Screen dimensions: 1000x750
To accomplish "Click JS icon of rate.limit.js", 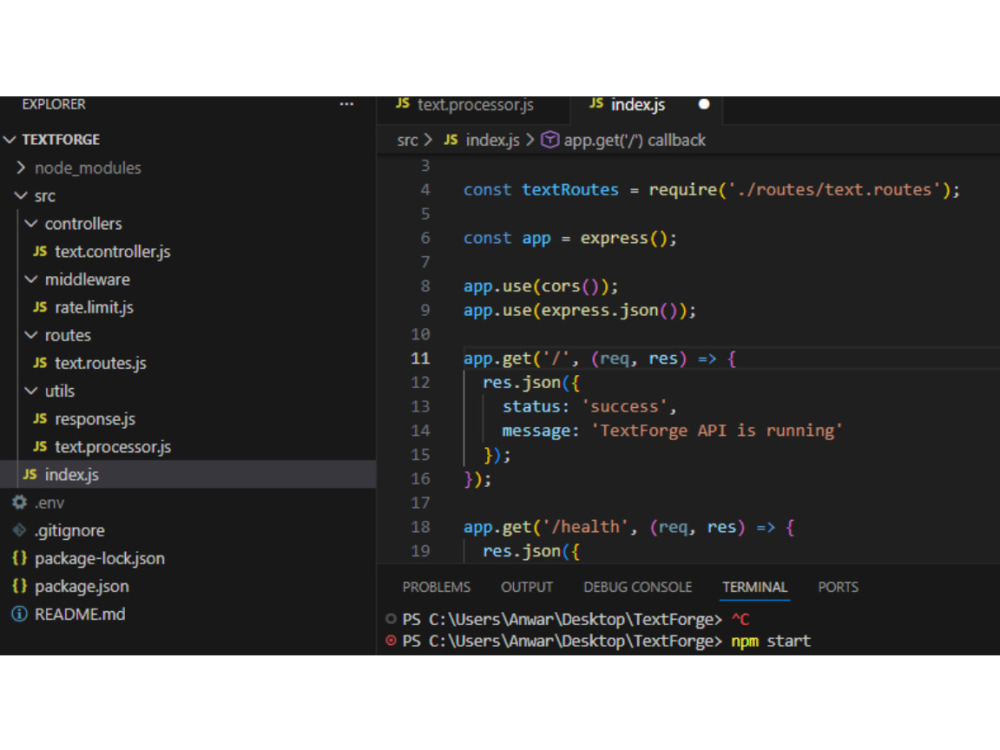I will 40,307.
